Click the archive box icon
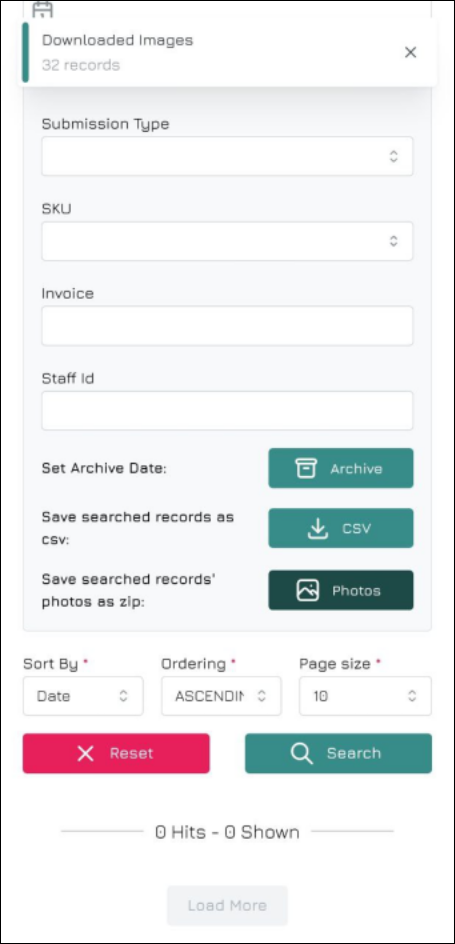 [x=306, y=468]
